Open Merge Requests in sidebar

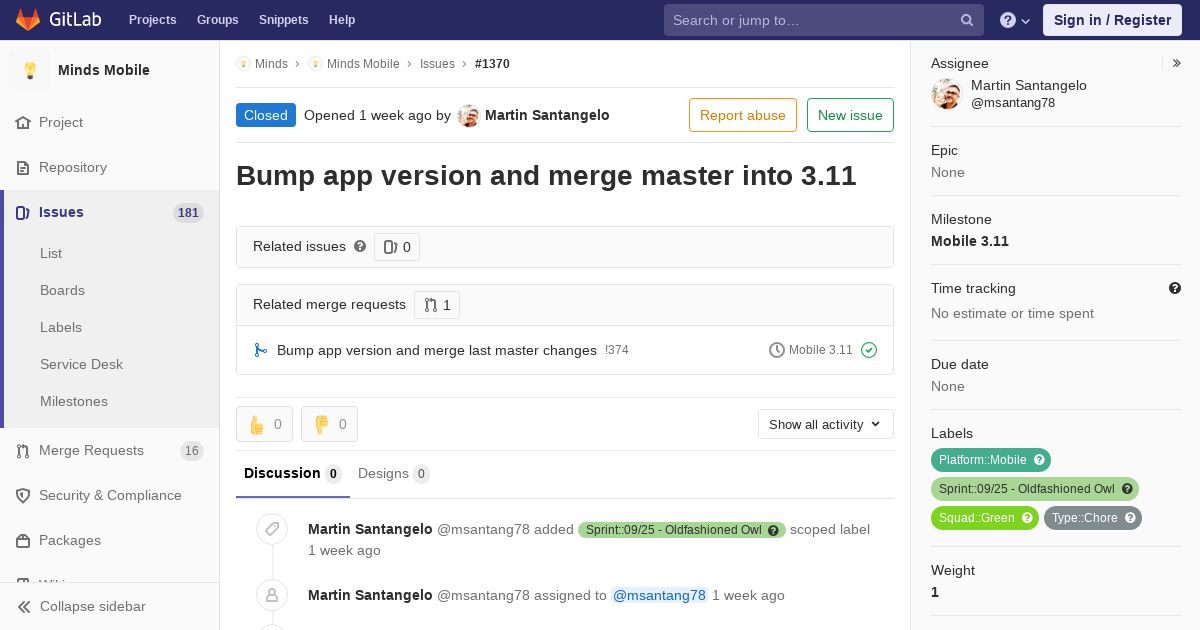coord(109,450)
